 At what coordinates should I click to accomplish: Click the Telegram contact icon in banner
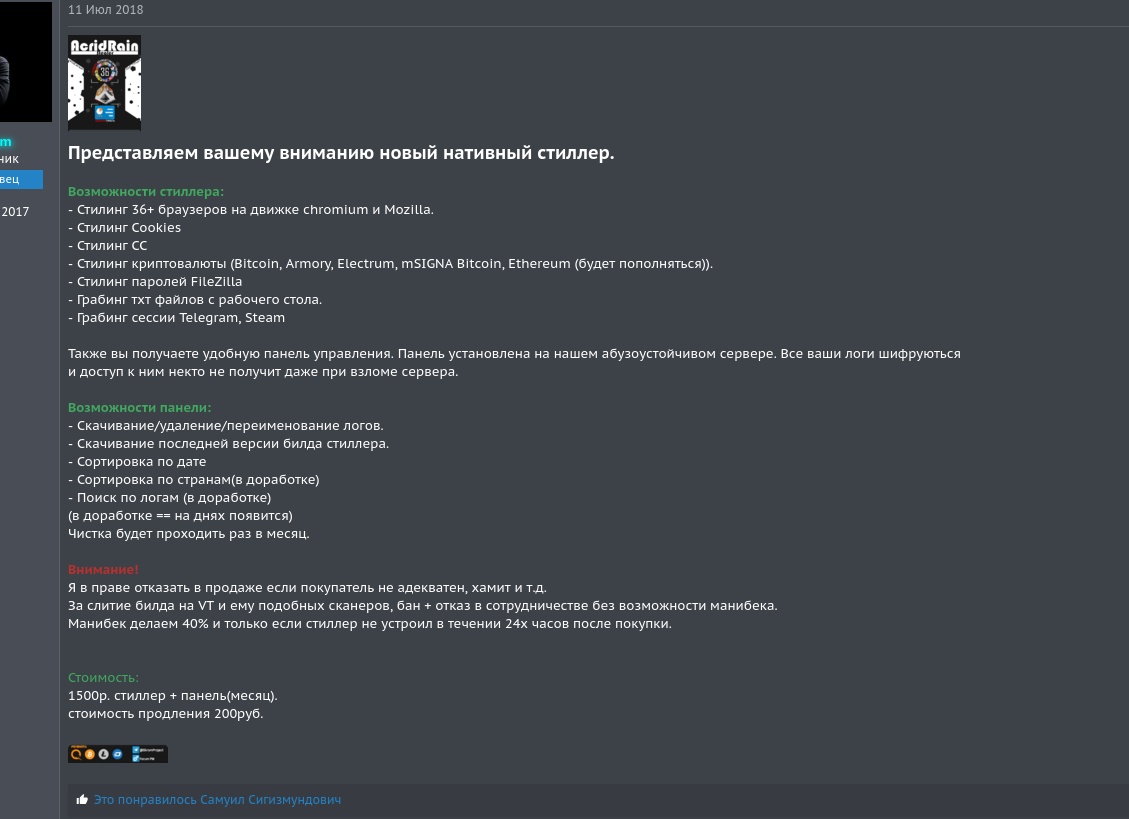(135, 750)
